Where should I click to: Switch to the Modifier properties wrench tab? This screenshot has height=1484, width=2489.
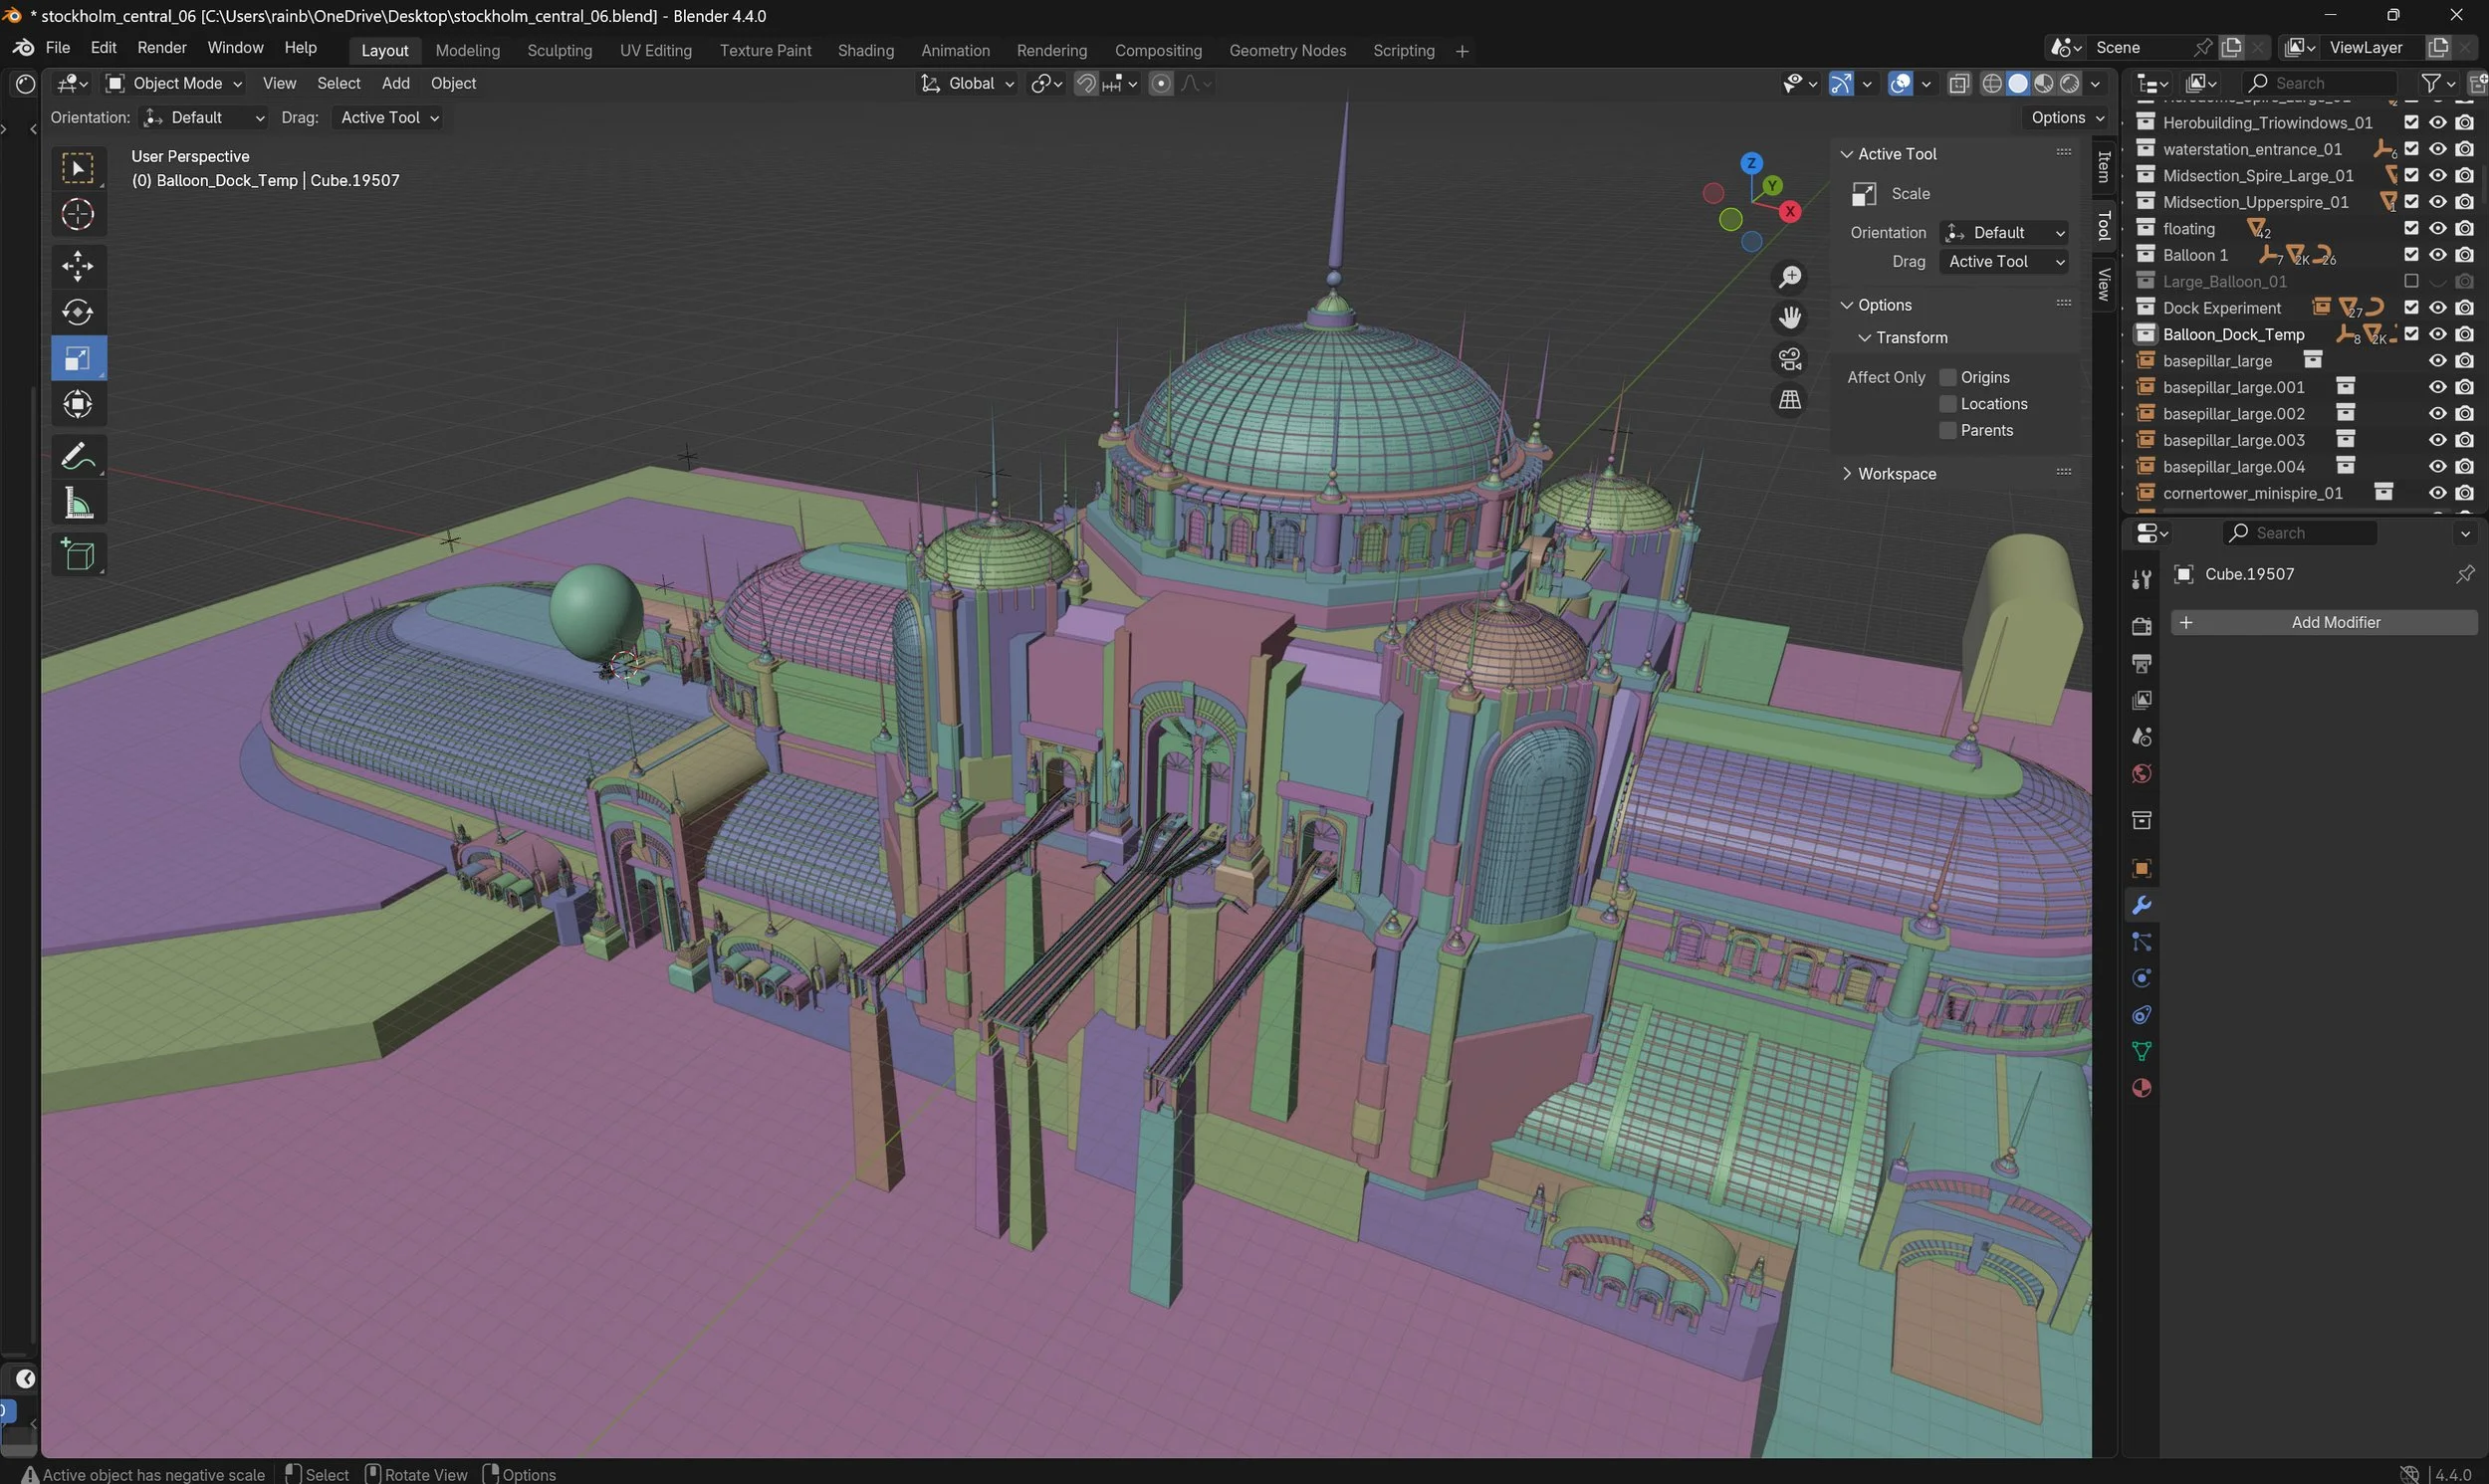pos(2141,904)
